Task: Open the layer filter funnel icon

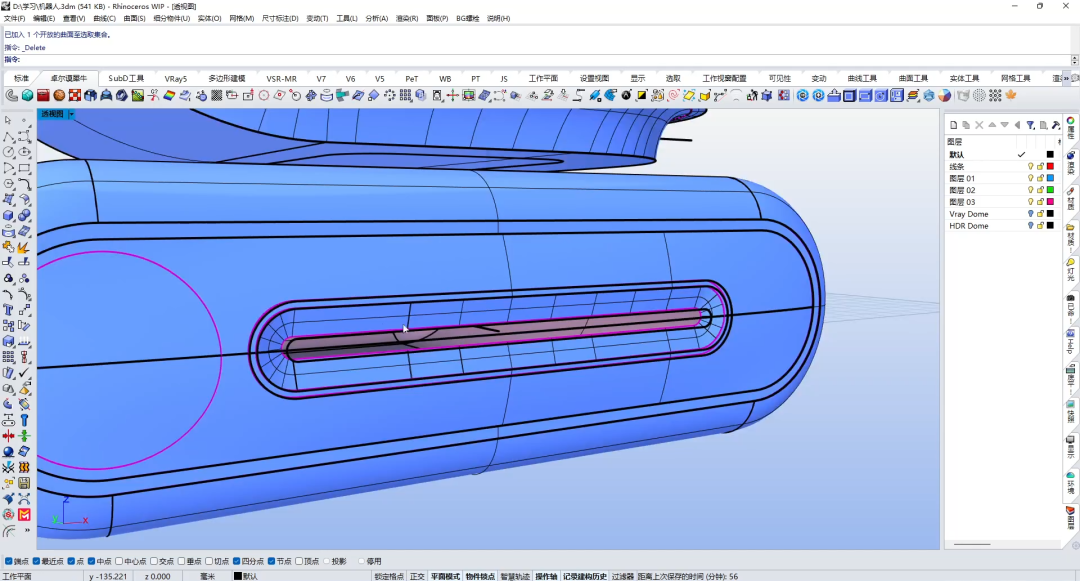Action: tap(1030, 125)
